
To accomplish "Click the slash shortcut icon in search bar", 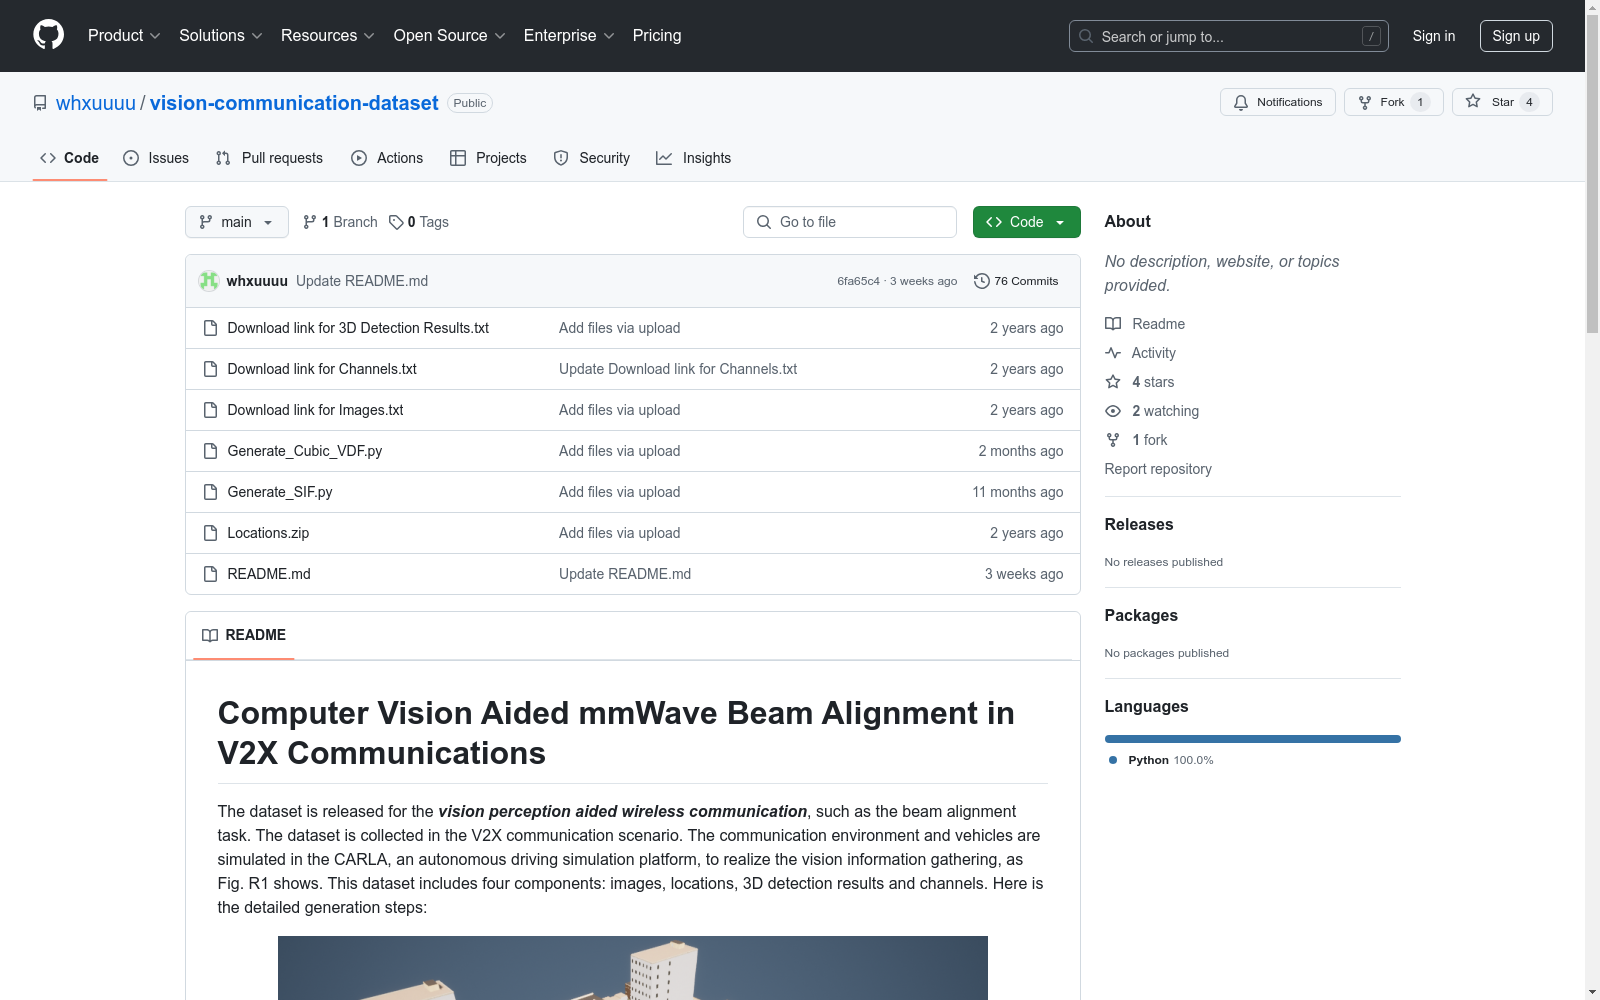I will click(x=1371, y=36).
